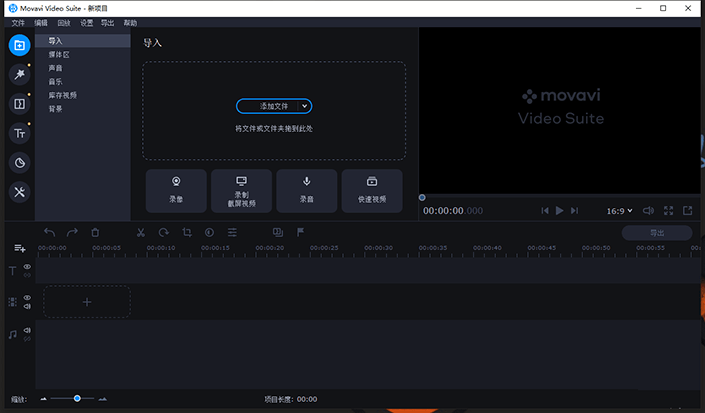Open the More Tools wrench icon
Screen dimensions: 705x413
click(x=19, y=192)
